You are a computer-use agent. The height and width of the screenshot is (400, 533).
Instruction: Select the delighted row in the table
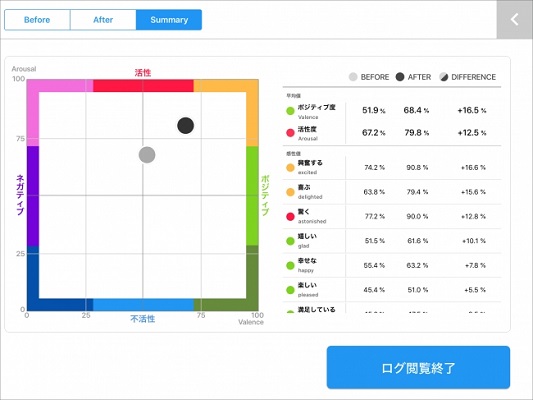point(392,192)
